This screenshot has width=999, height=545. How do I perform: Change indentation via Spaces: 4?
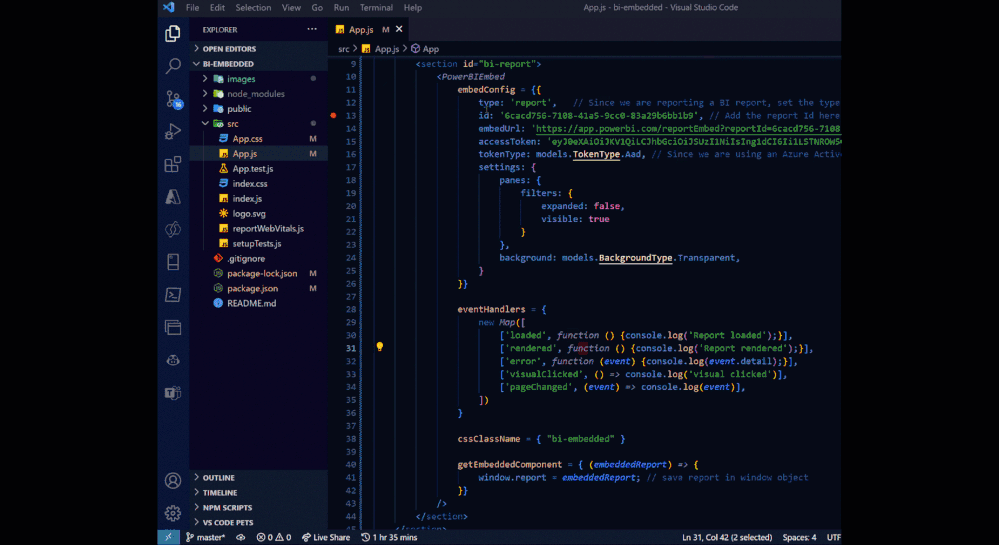[799, 537]
